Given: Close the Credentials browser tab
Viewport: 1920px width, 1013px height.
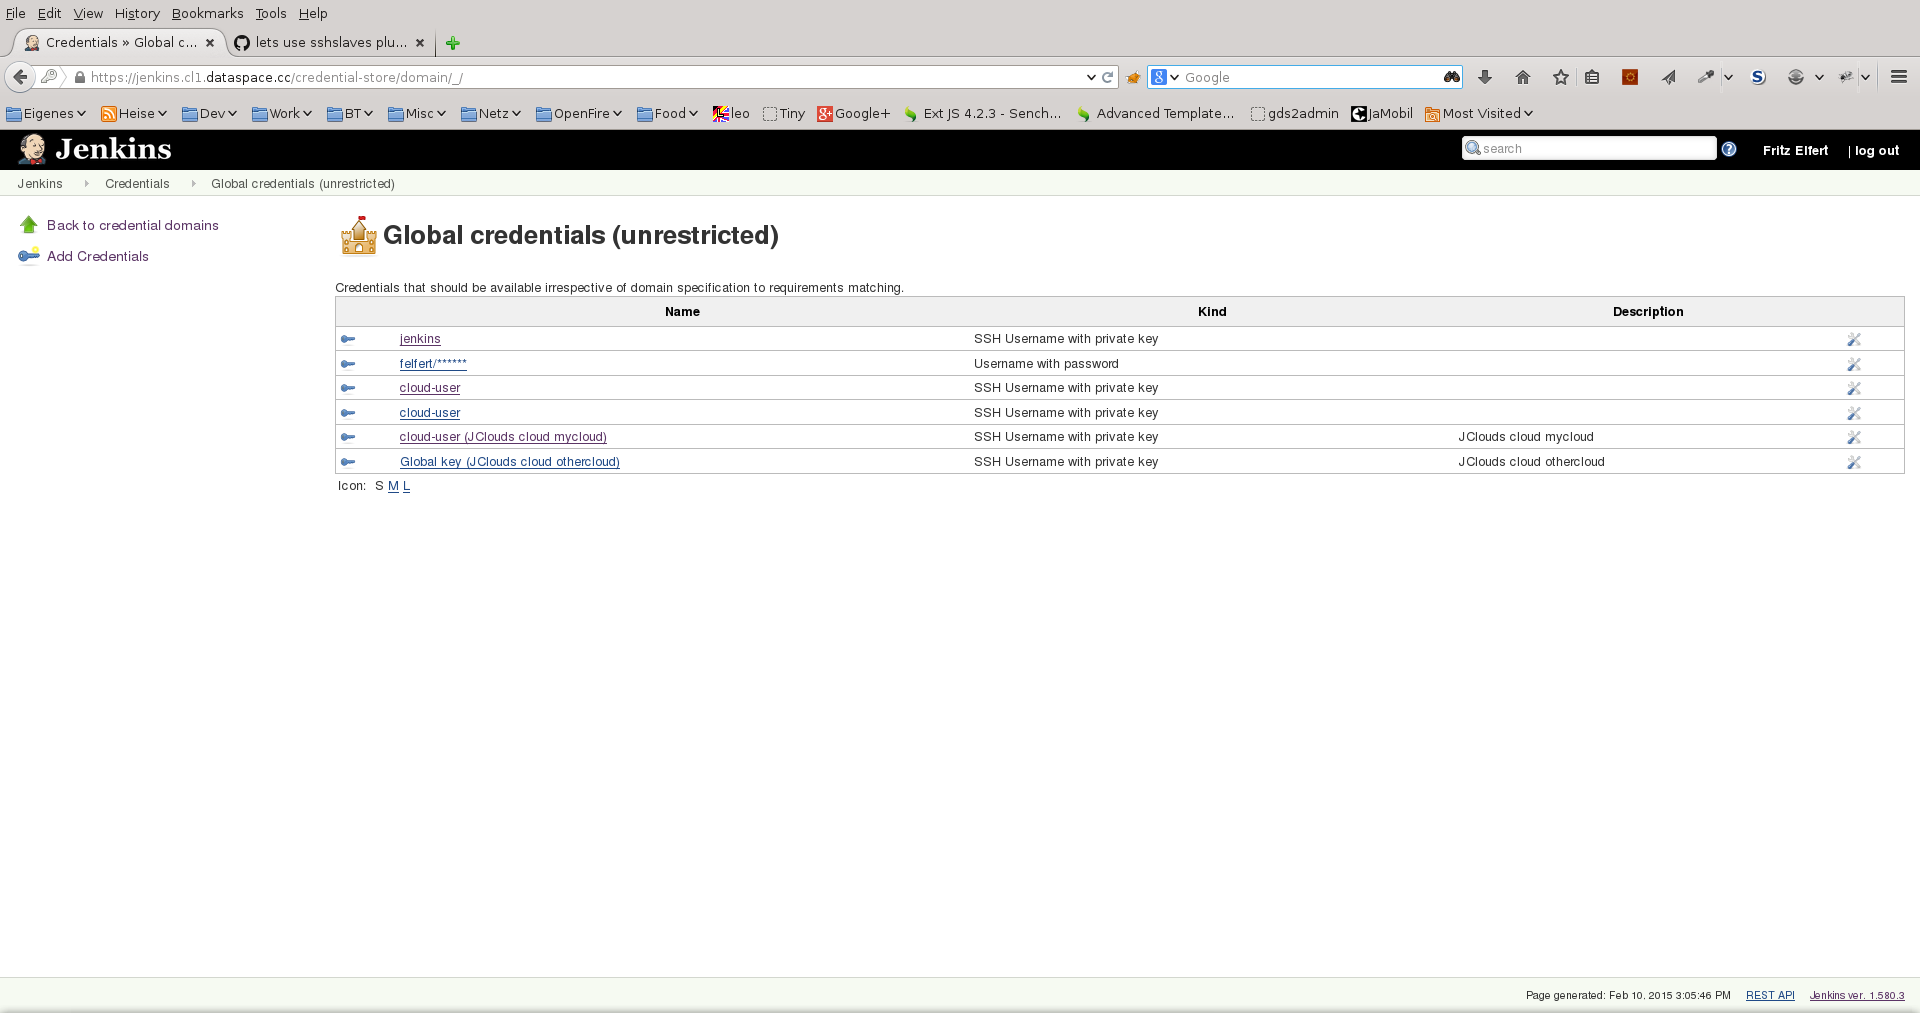Looking at the screenshot, I should 210,43.
